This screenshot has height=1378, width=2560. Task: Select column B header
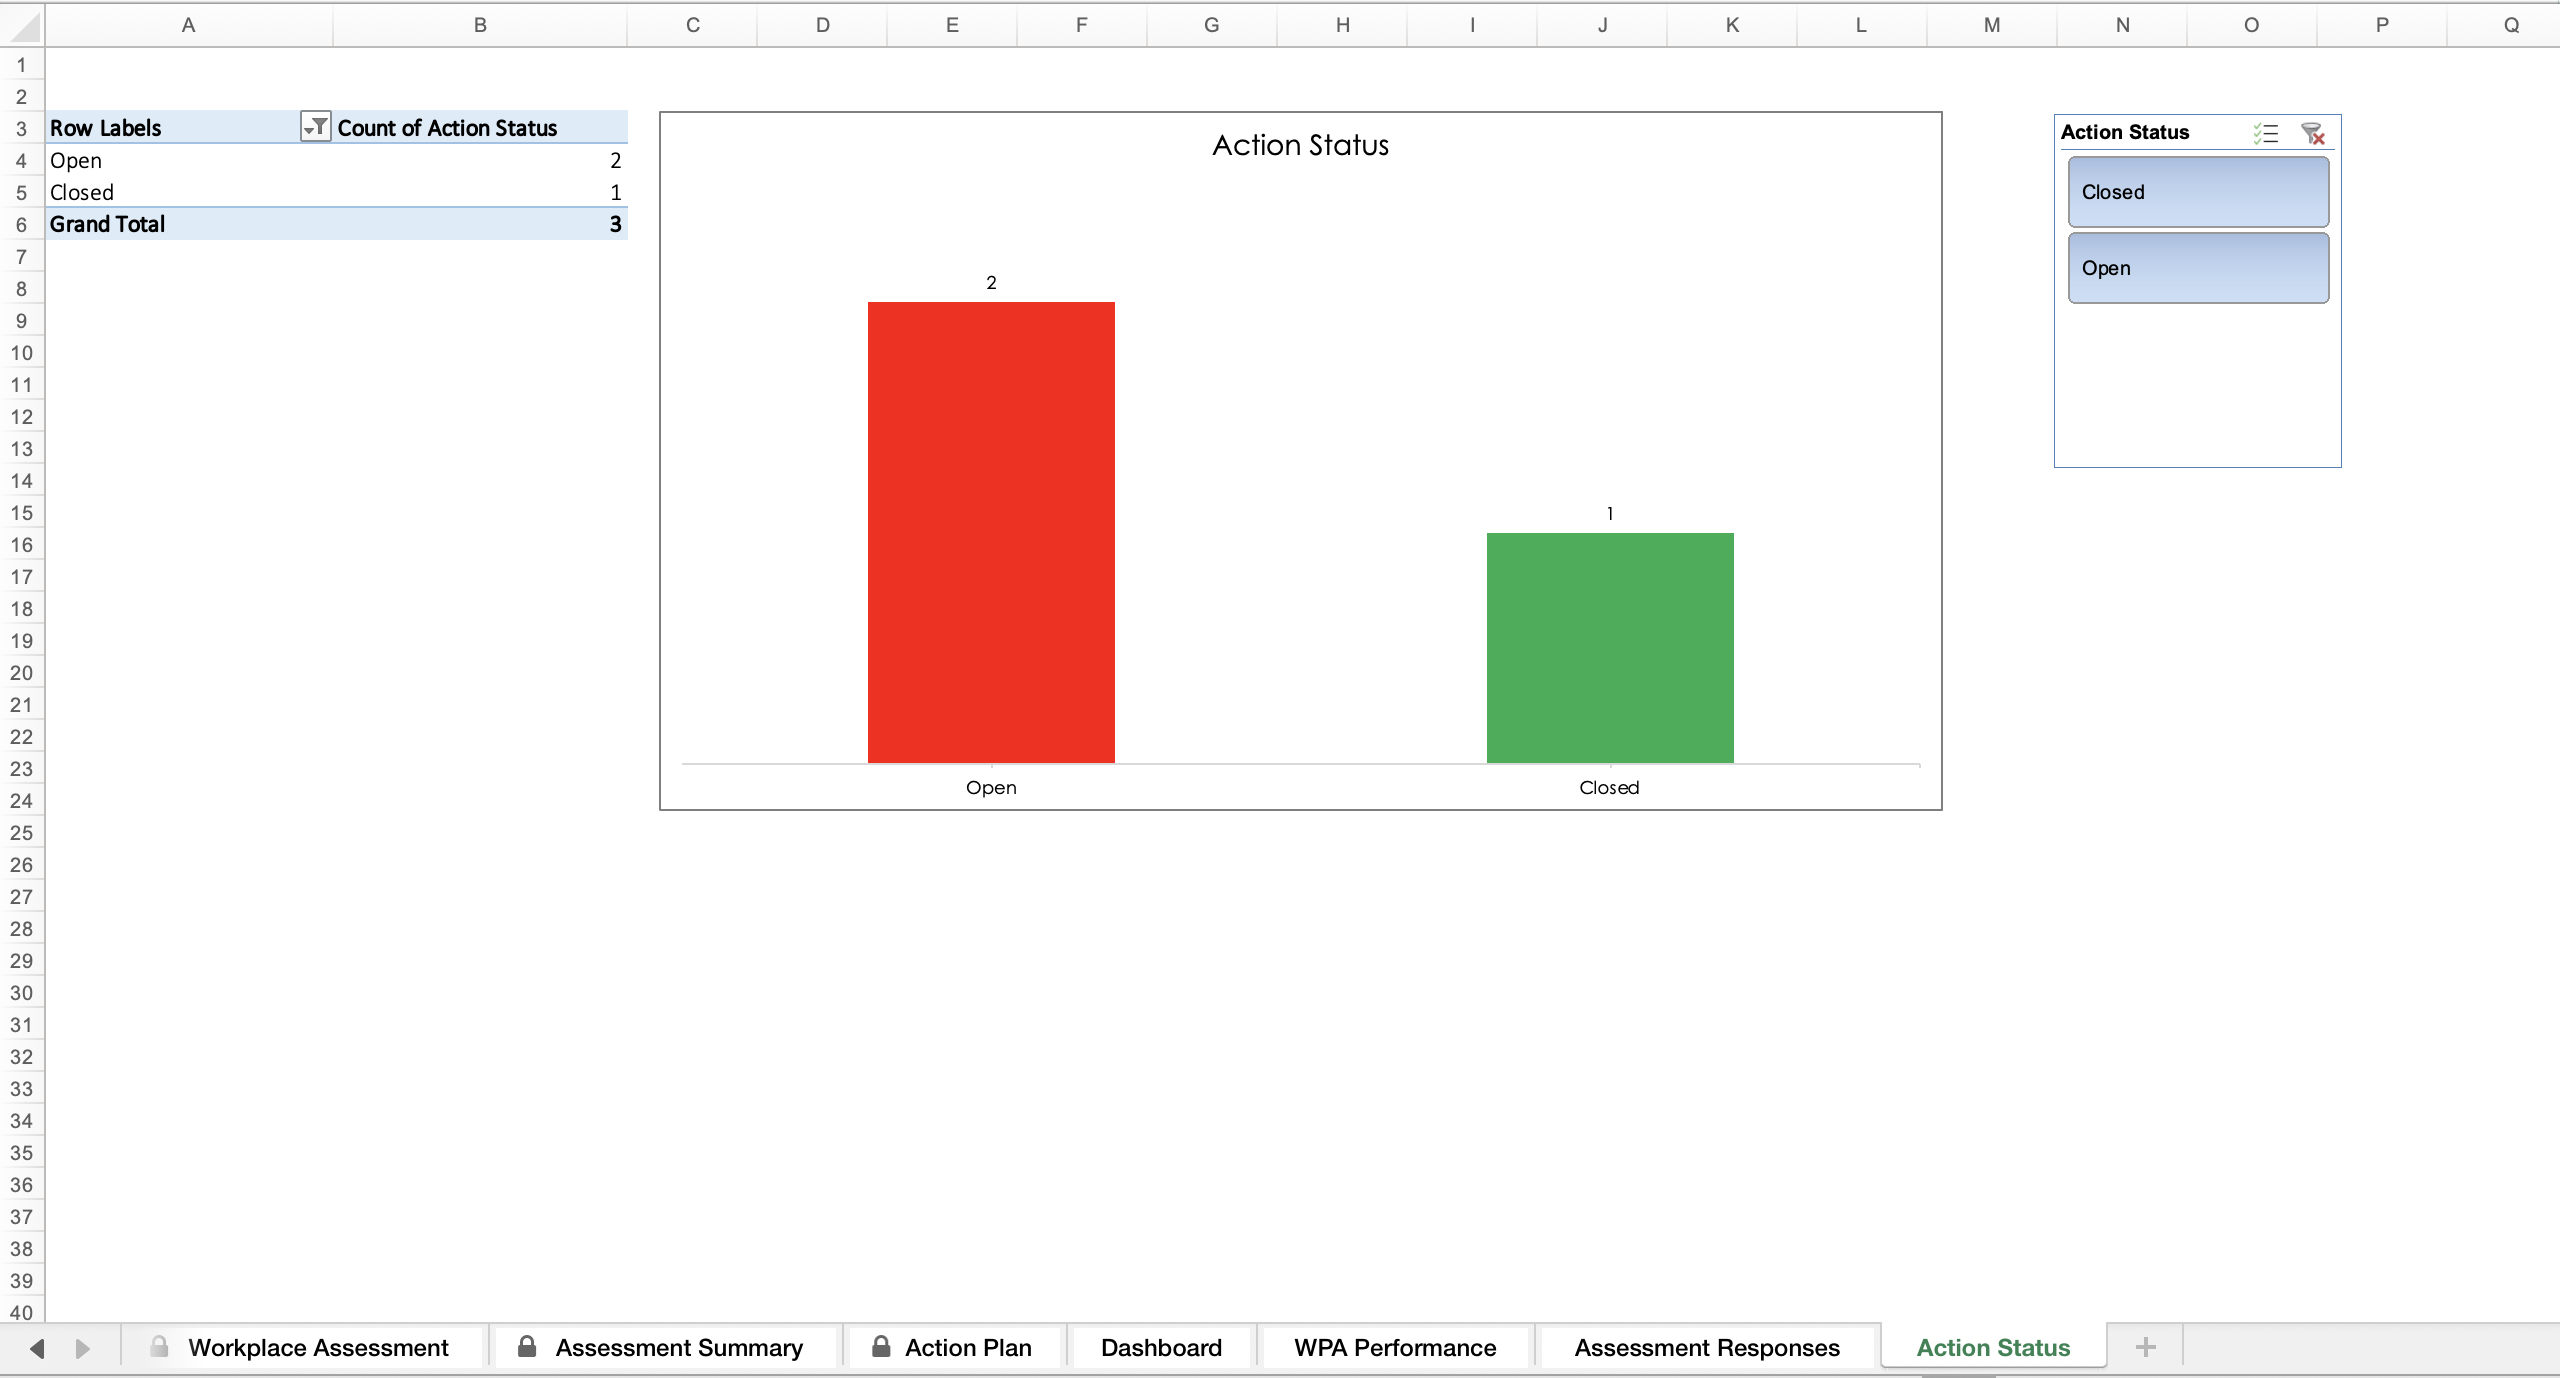pos(480,25)
